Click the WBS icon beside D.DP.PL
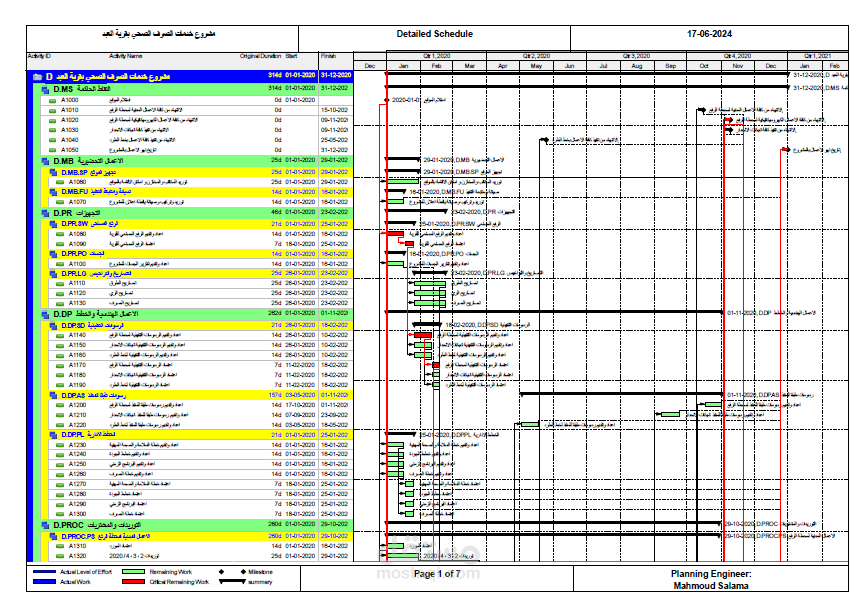The width and height of the screenshot is (857, 594). point(54,436)
